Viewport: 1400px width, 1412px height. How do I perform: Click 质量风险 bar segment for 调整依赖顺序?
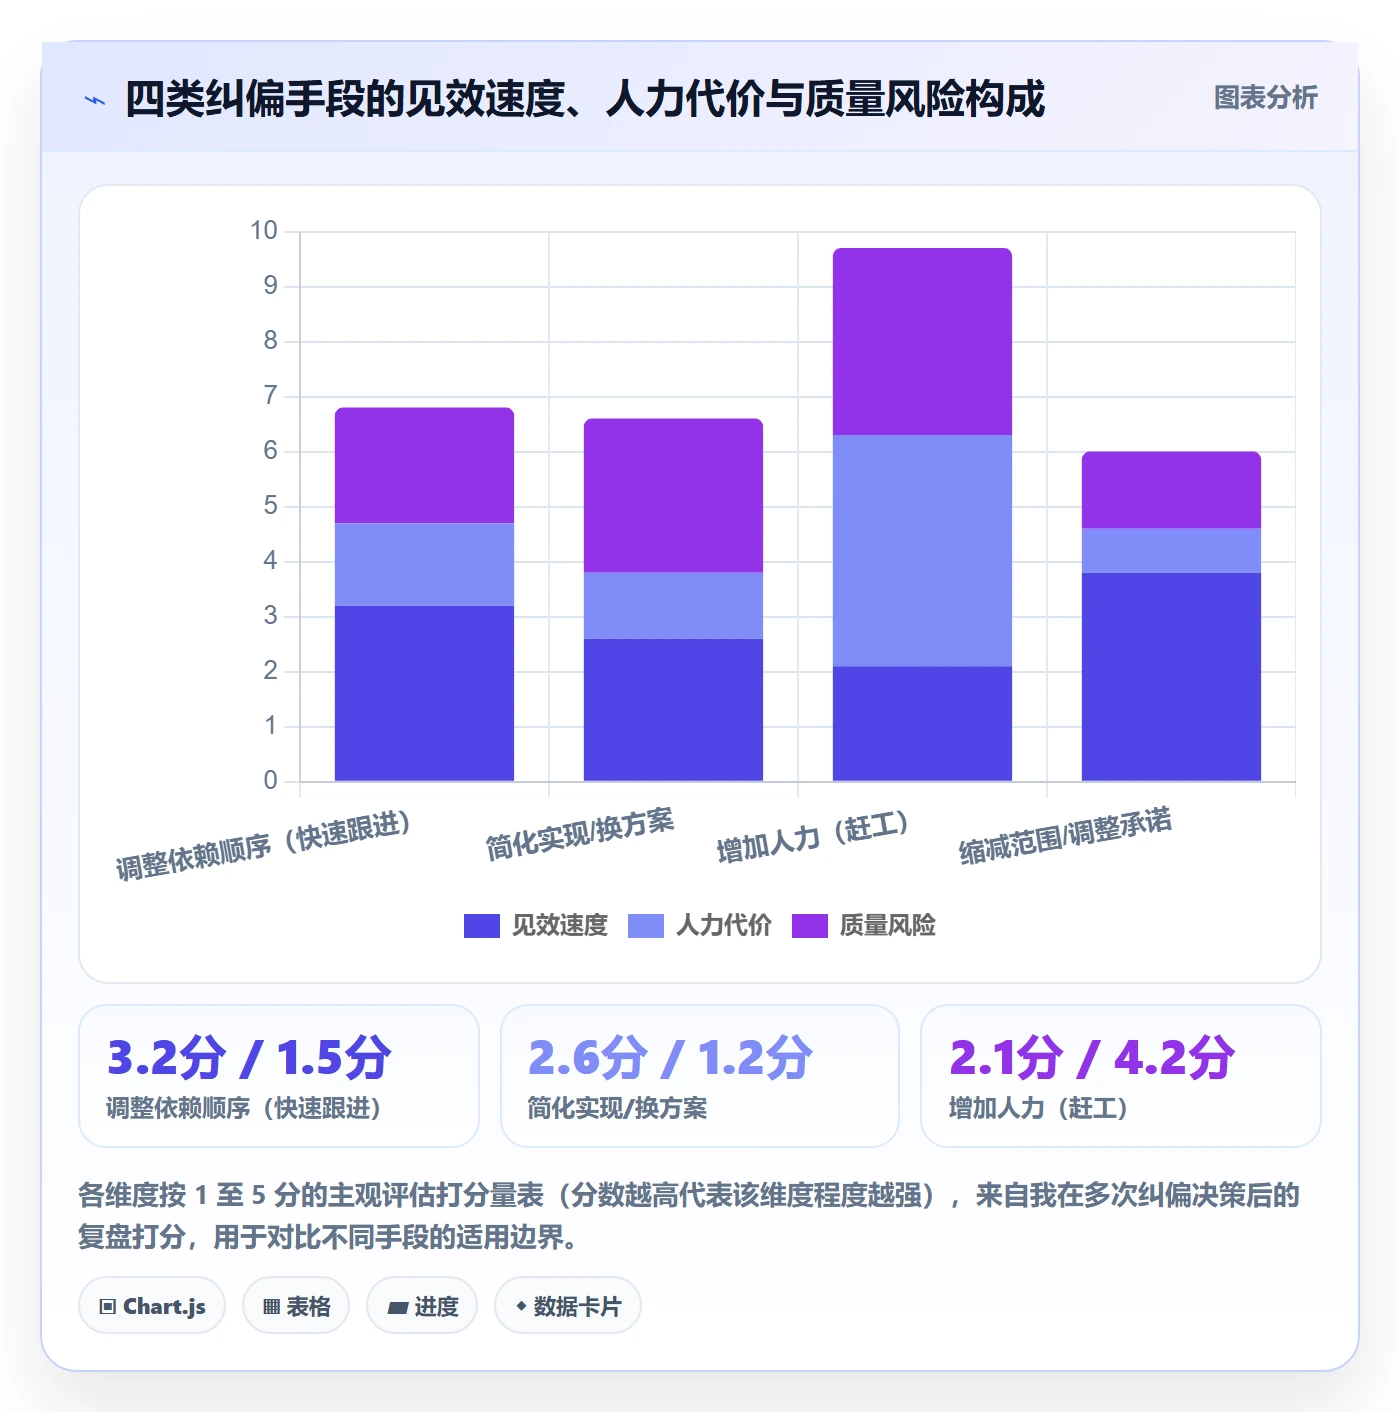(424, 465)
